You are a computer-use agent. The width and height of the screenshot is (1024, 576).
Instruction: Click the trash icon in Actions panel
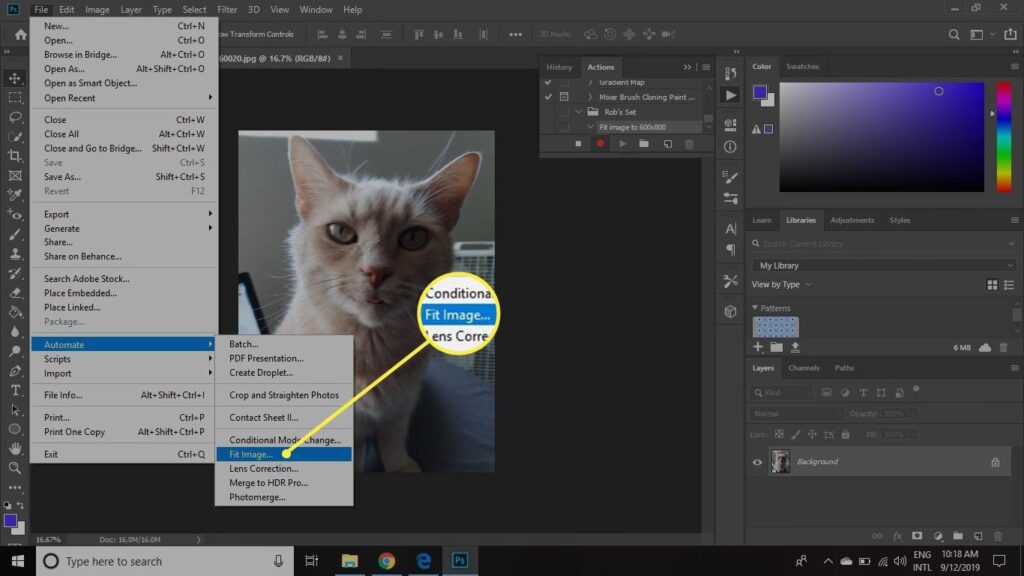[x=689, y=144]
